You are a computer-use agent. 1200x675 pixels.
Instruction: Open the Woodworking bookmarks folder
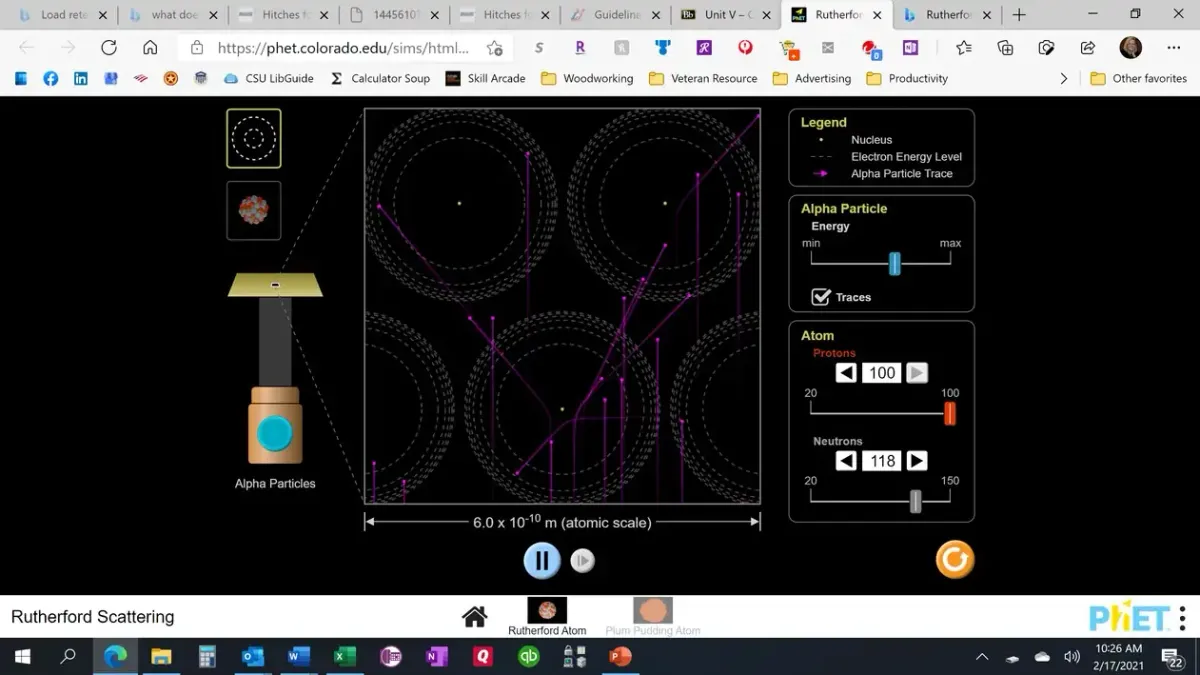587,78
